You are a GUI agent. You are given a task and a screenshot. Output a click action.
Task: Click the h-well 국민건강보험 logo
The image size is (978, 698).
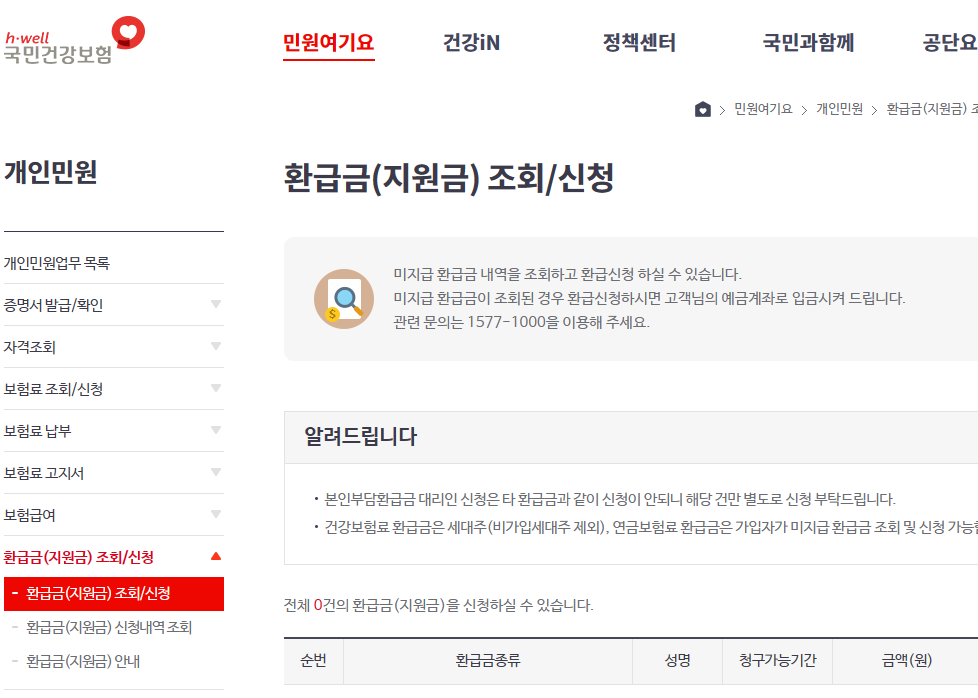click(74, 41)
